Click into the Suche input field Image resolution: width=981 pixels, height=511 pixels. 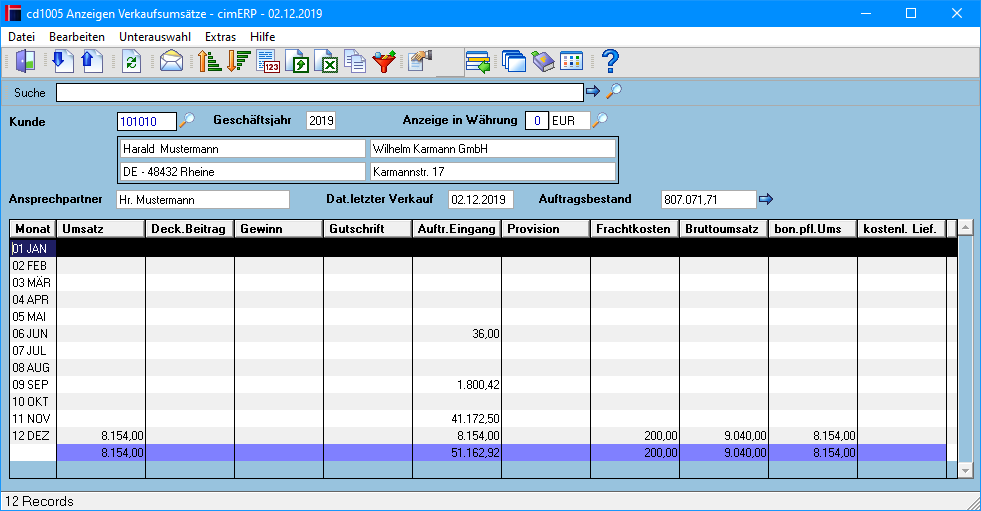click(x=320, y=93)
